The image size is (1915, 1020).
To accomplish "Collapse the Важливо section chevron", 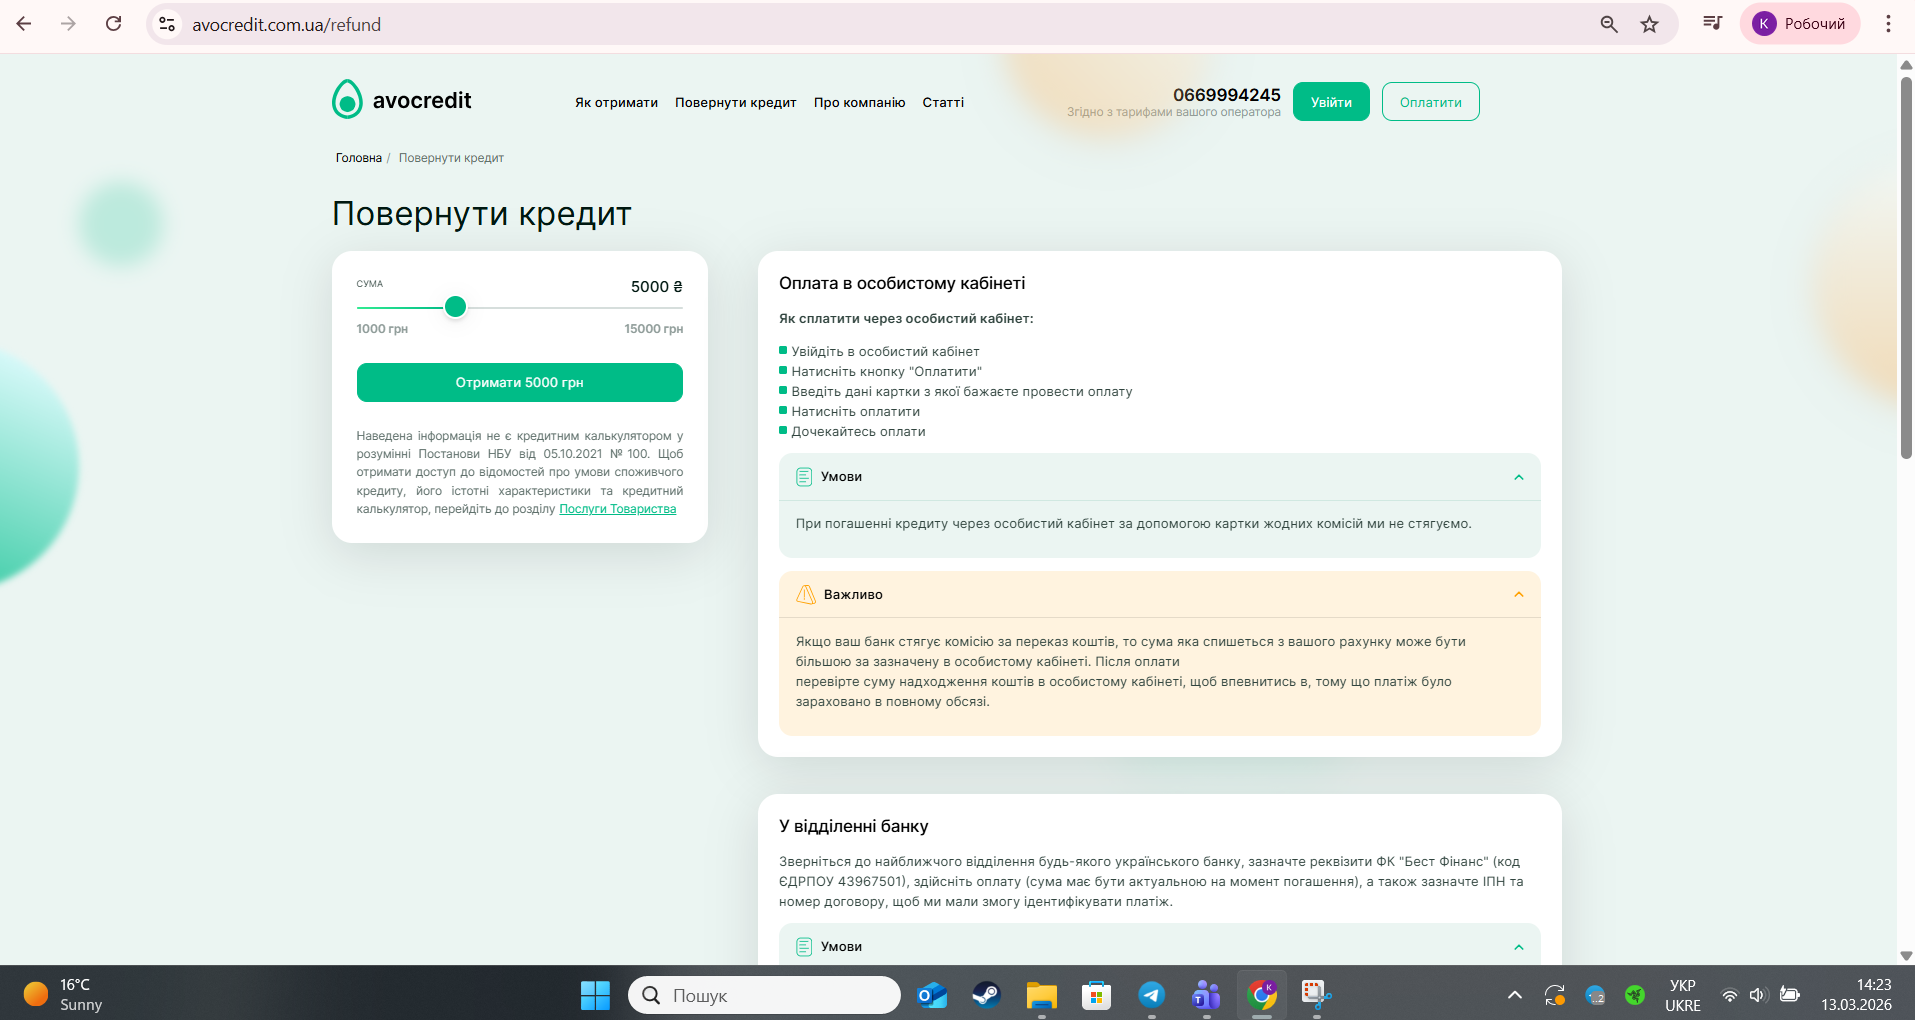I will point(1518,595).
